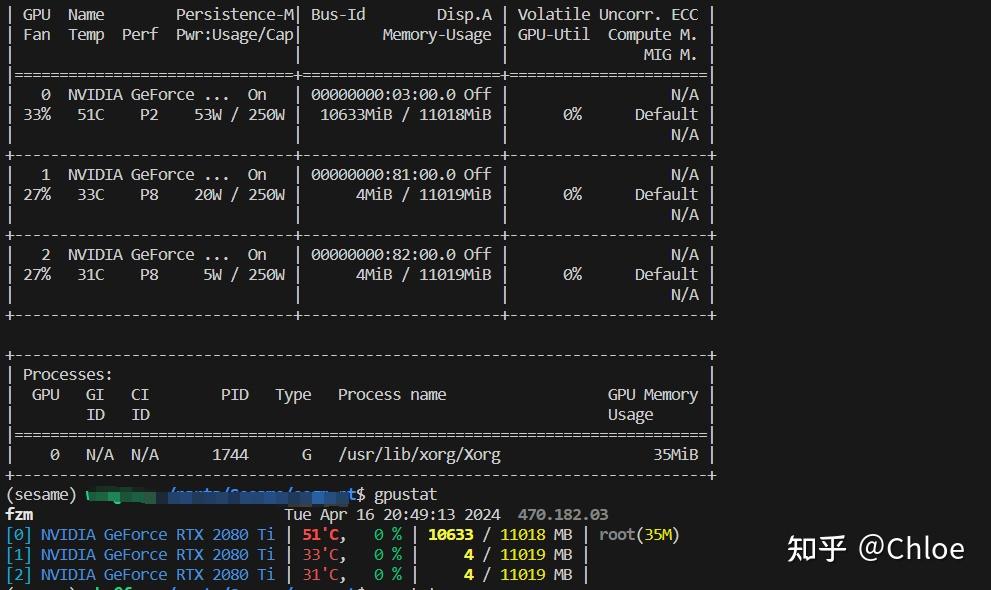Click driver version 470.182.03

pos(565,513)
